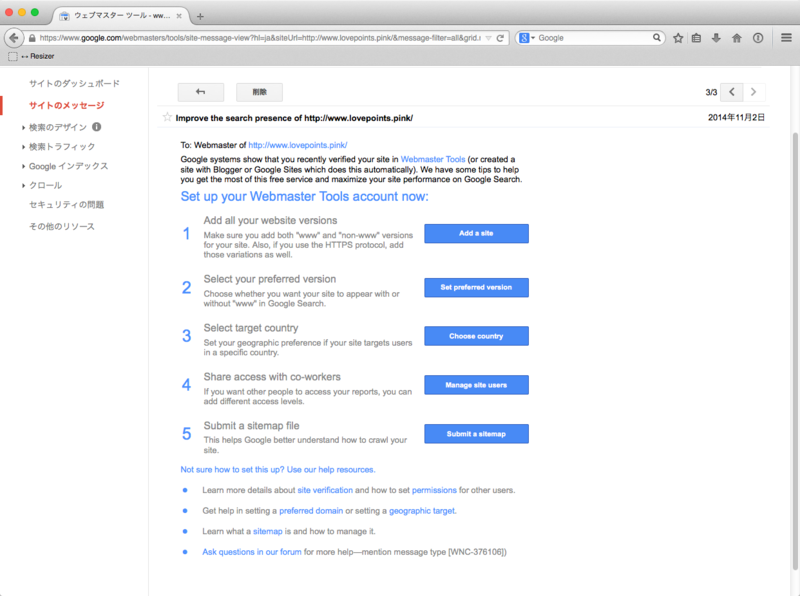Open the browser hamburger menu

(x=786, y=38)
